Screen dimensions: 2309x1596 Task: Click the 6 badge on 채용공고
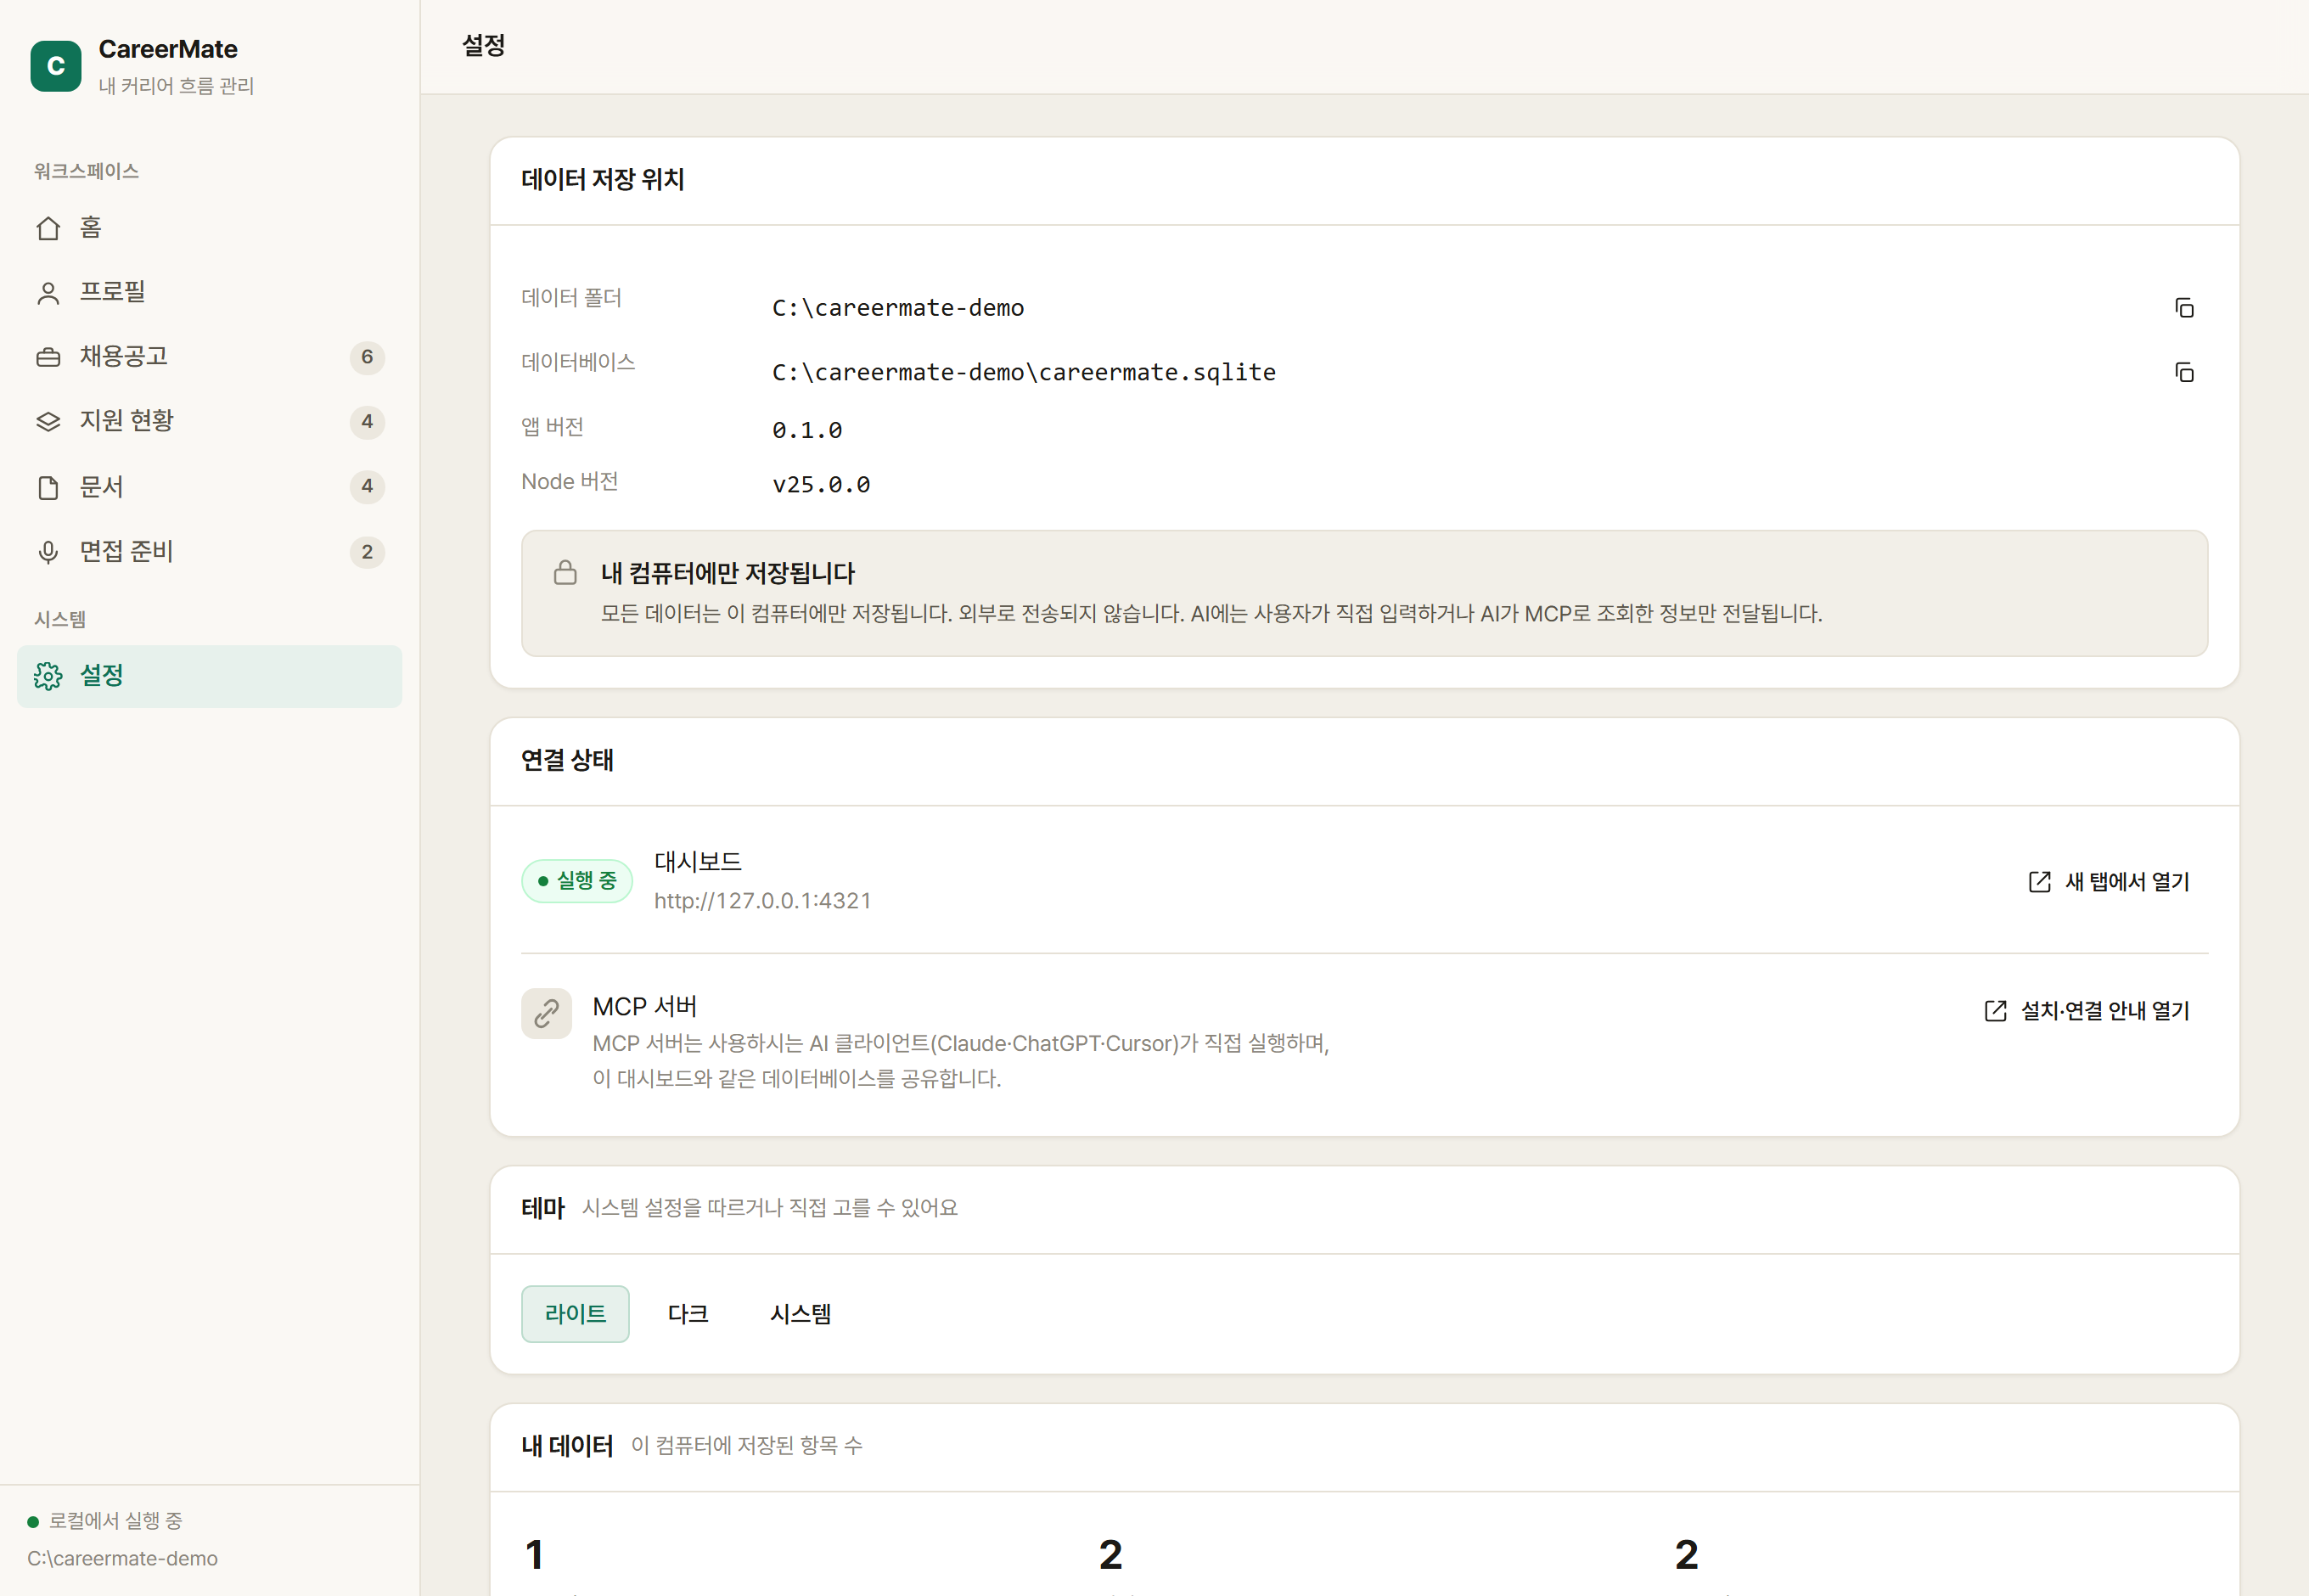367,357
